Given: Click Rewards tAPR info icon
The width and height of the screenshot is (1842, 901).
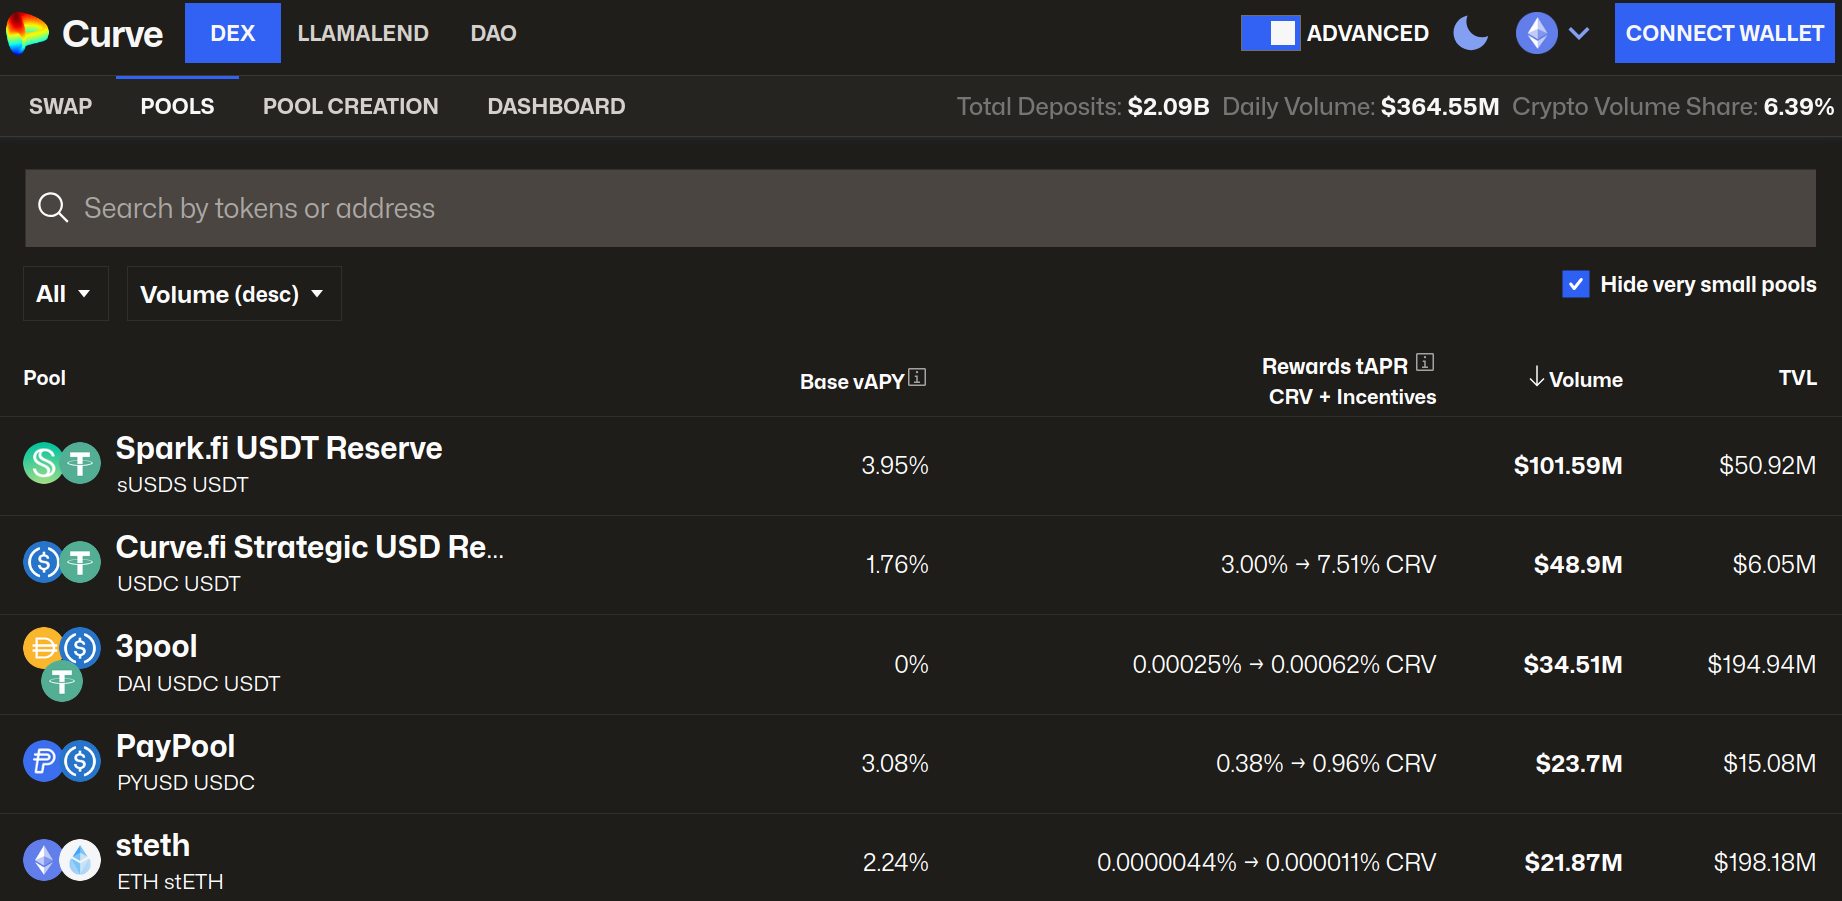Looking at the screenshot, I should [x=1425, y=362].
